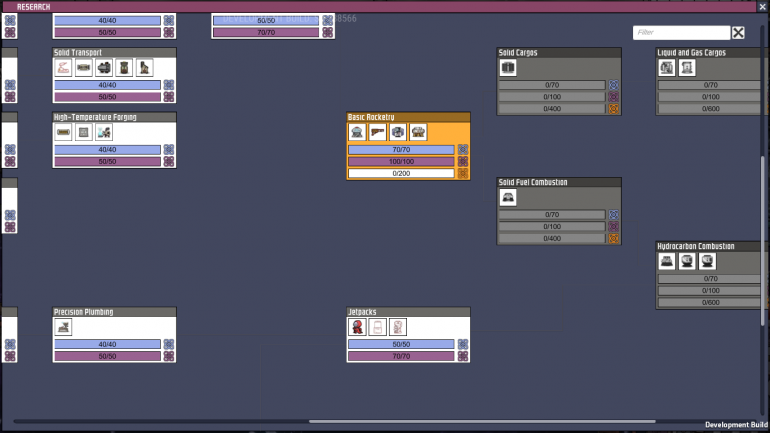The image size is (770, 433).
Task: Open the Basic Rocketry research card header
Action: (408, 117)
